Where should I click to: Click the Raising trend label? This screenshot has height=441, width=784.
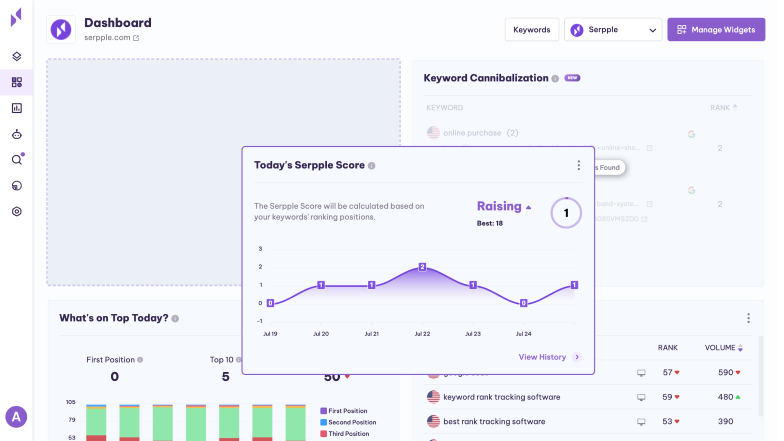pos(498,206)
